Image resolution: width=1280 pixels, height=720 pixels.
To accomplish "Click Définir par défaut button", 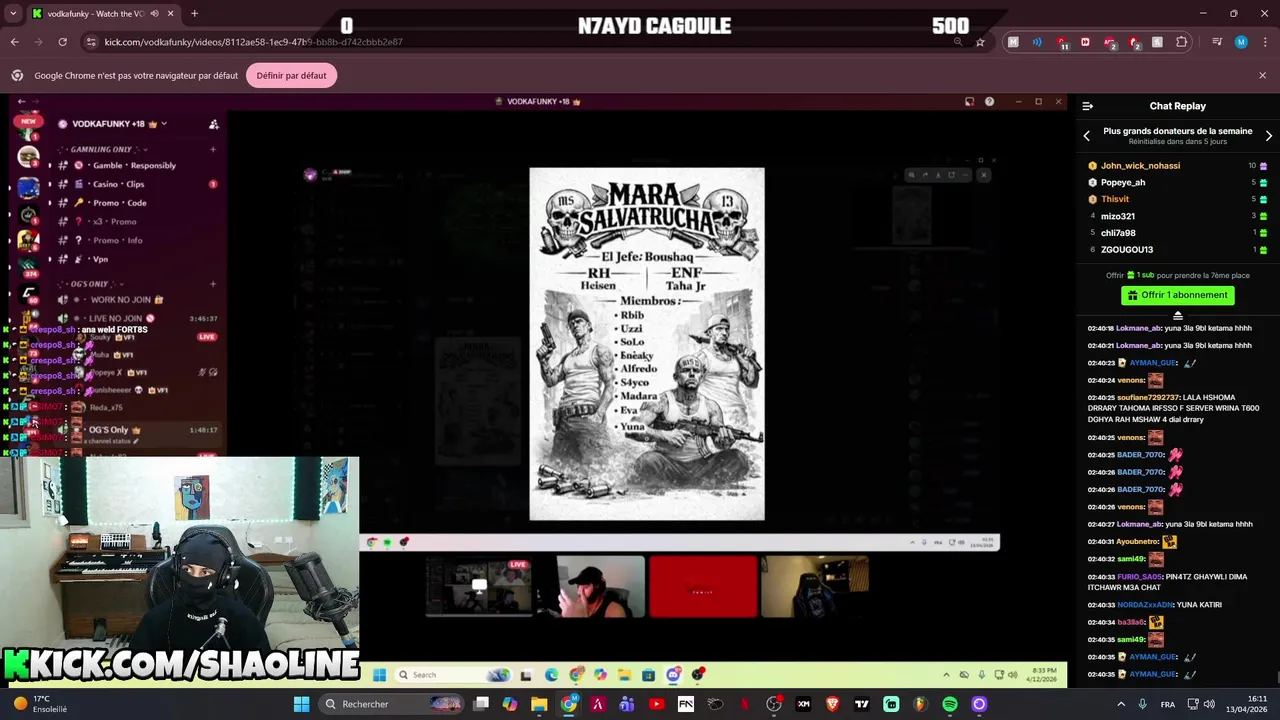I will click(291, 75).
